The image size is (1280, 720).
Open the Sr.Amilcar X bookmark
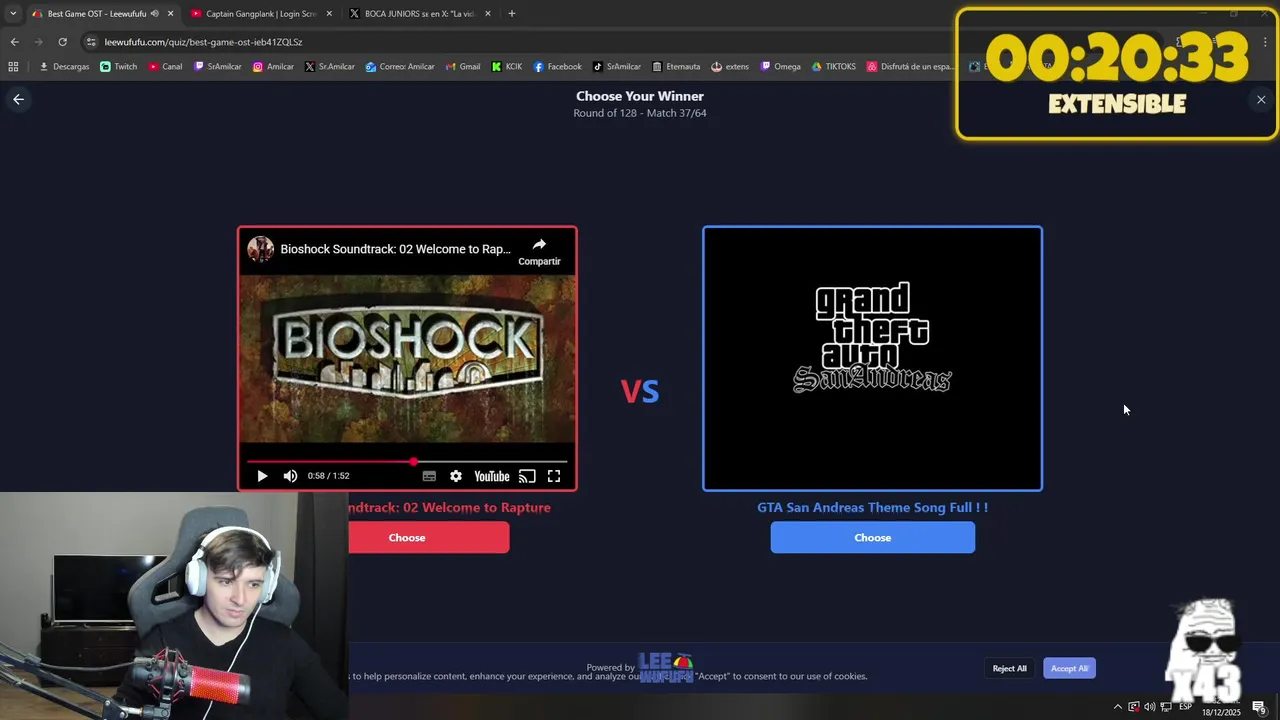coord(329,67)
